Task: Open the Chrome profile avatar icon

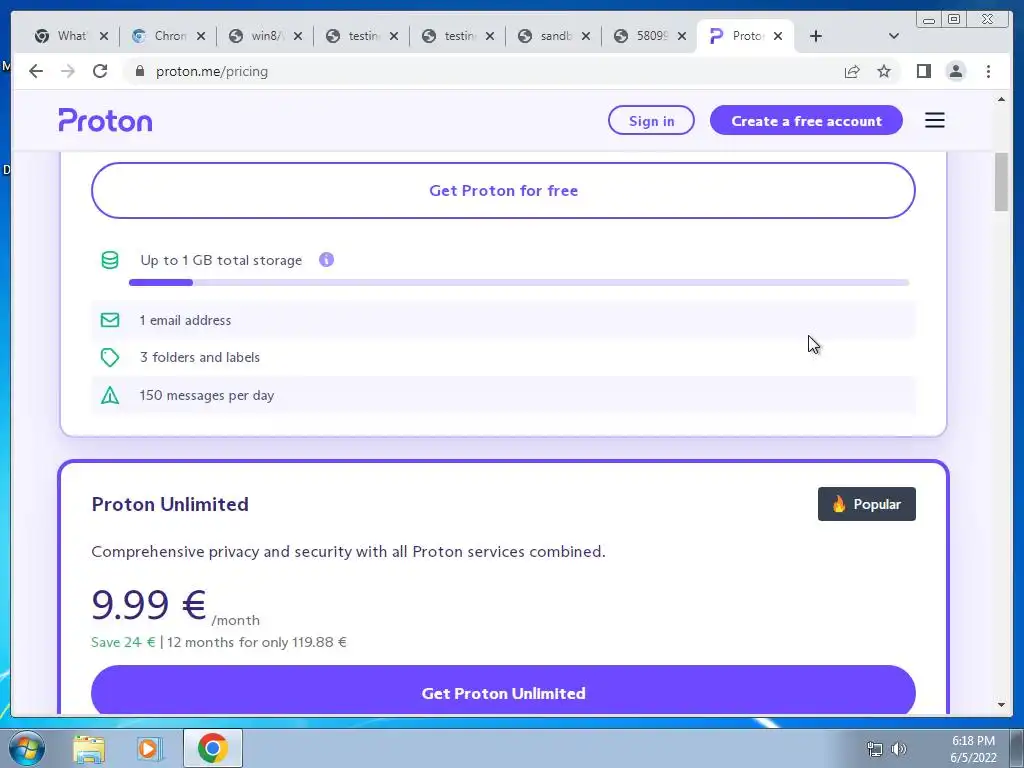Action: [x=955, y=71]
